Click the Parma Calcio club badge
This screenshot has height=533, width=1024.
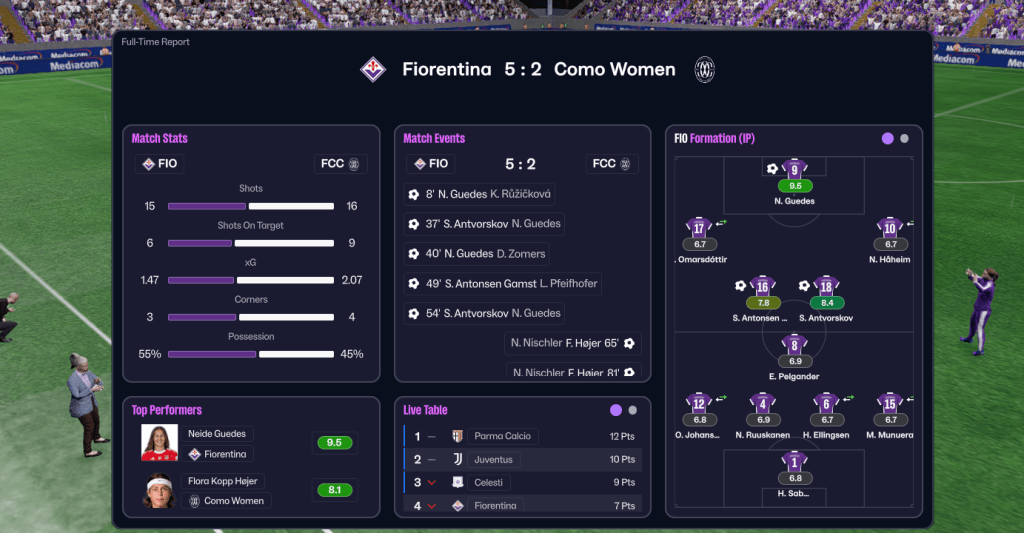point(458,436)
